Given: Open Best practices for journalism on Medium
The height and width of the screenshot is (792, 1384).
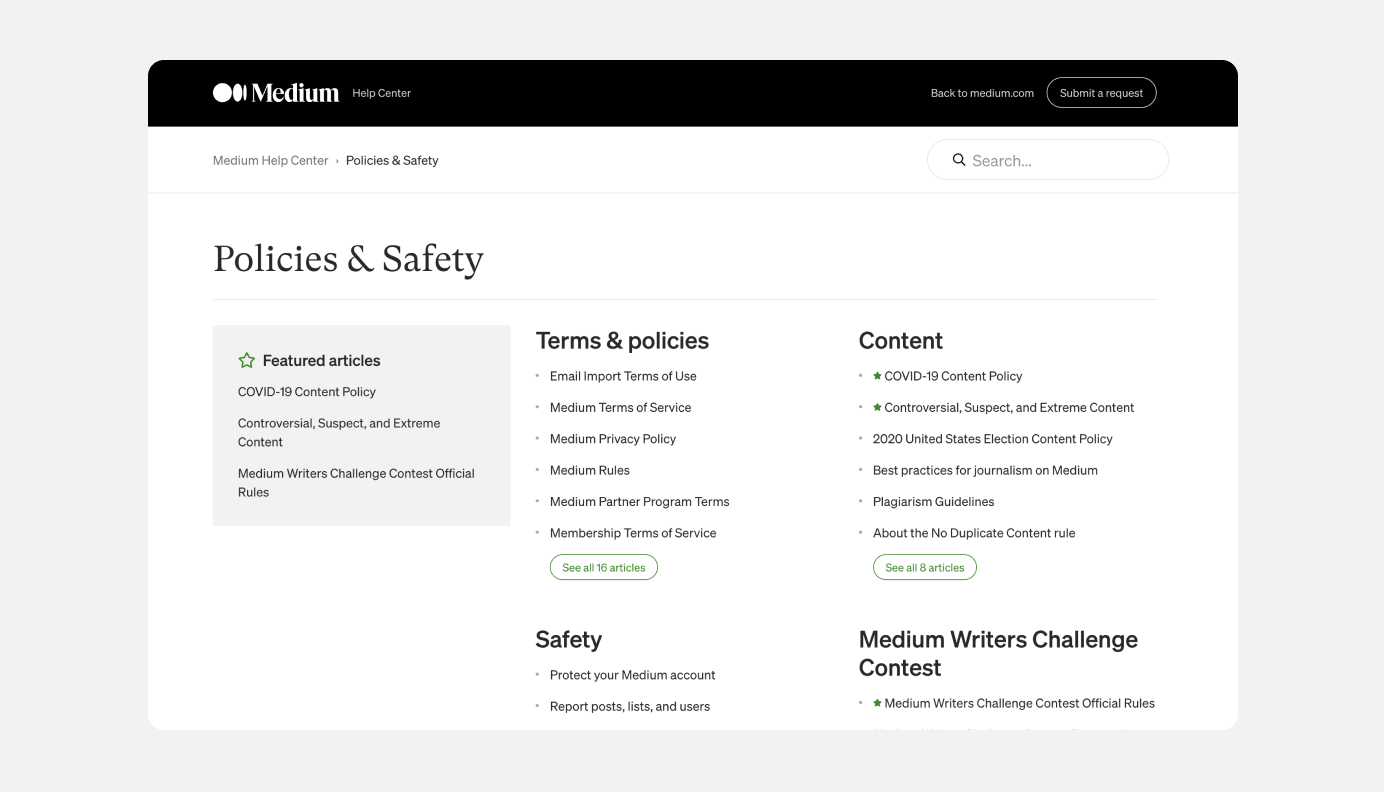Looking at the screenshot, I should [x=985, y=470].
